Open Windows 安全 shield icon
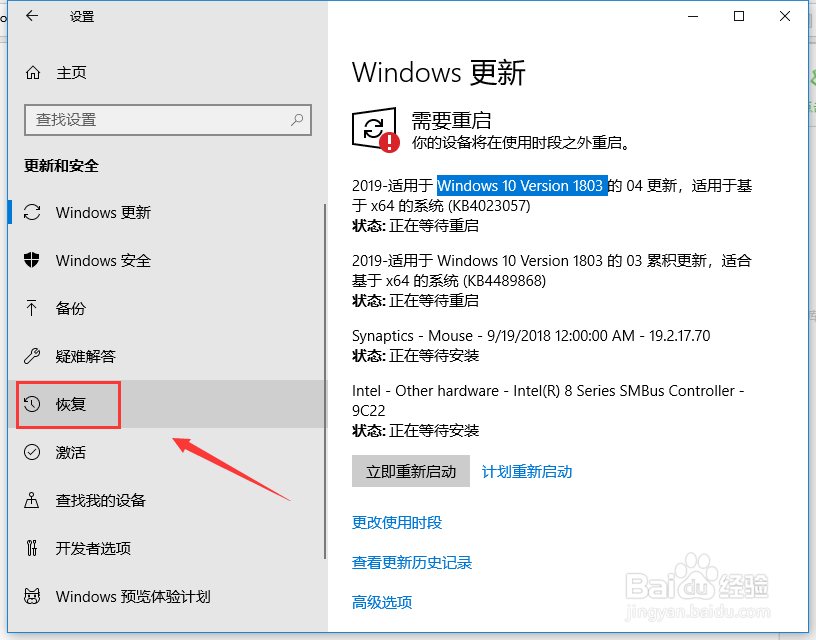The height and width of the screenshot is (640, 816). [x=32, y=260]
